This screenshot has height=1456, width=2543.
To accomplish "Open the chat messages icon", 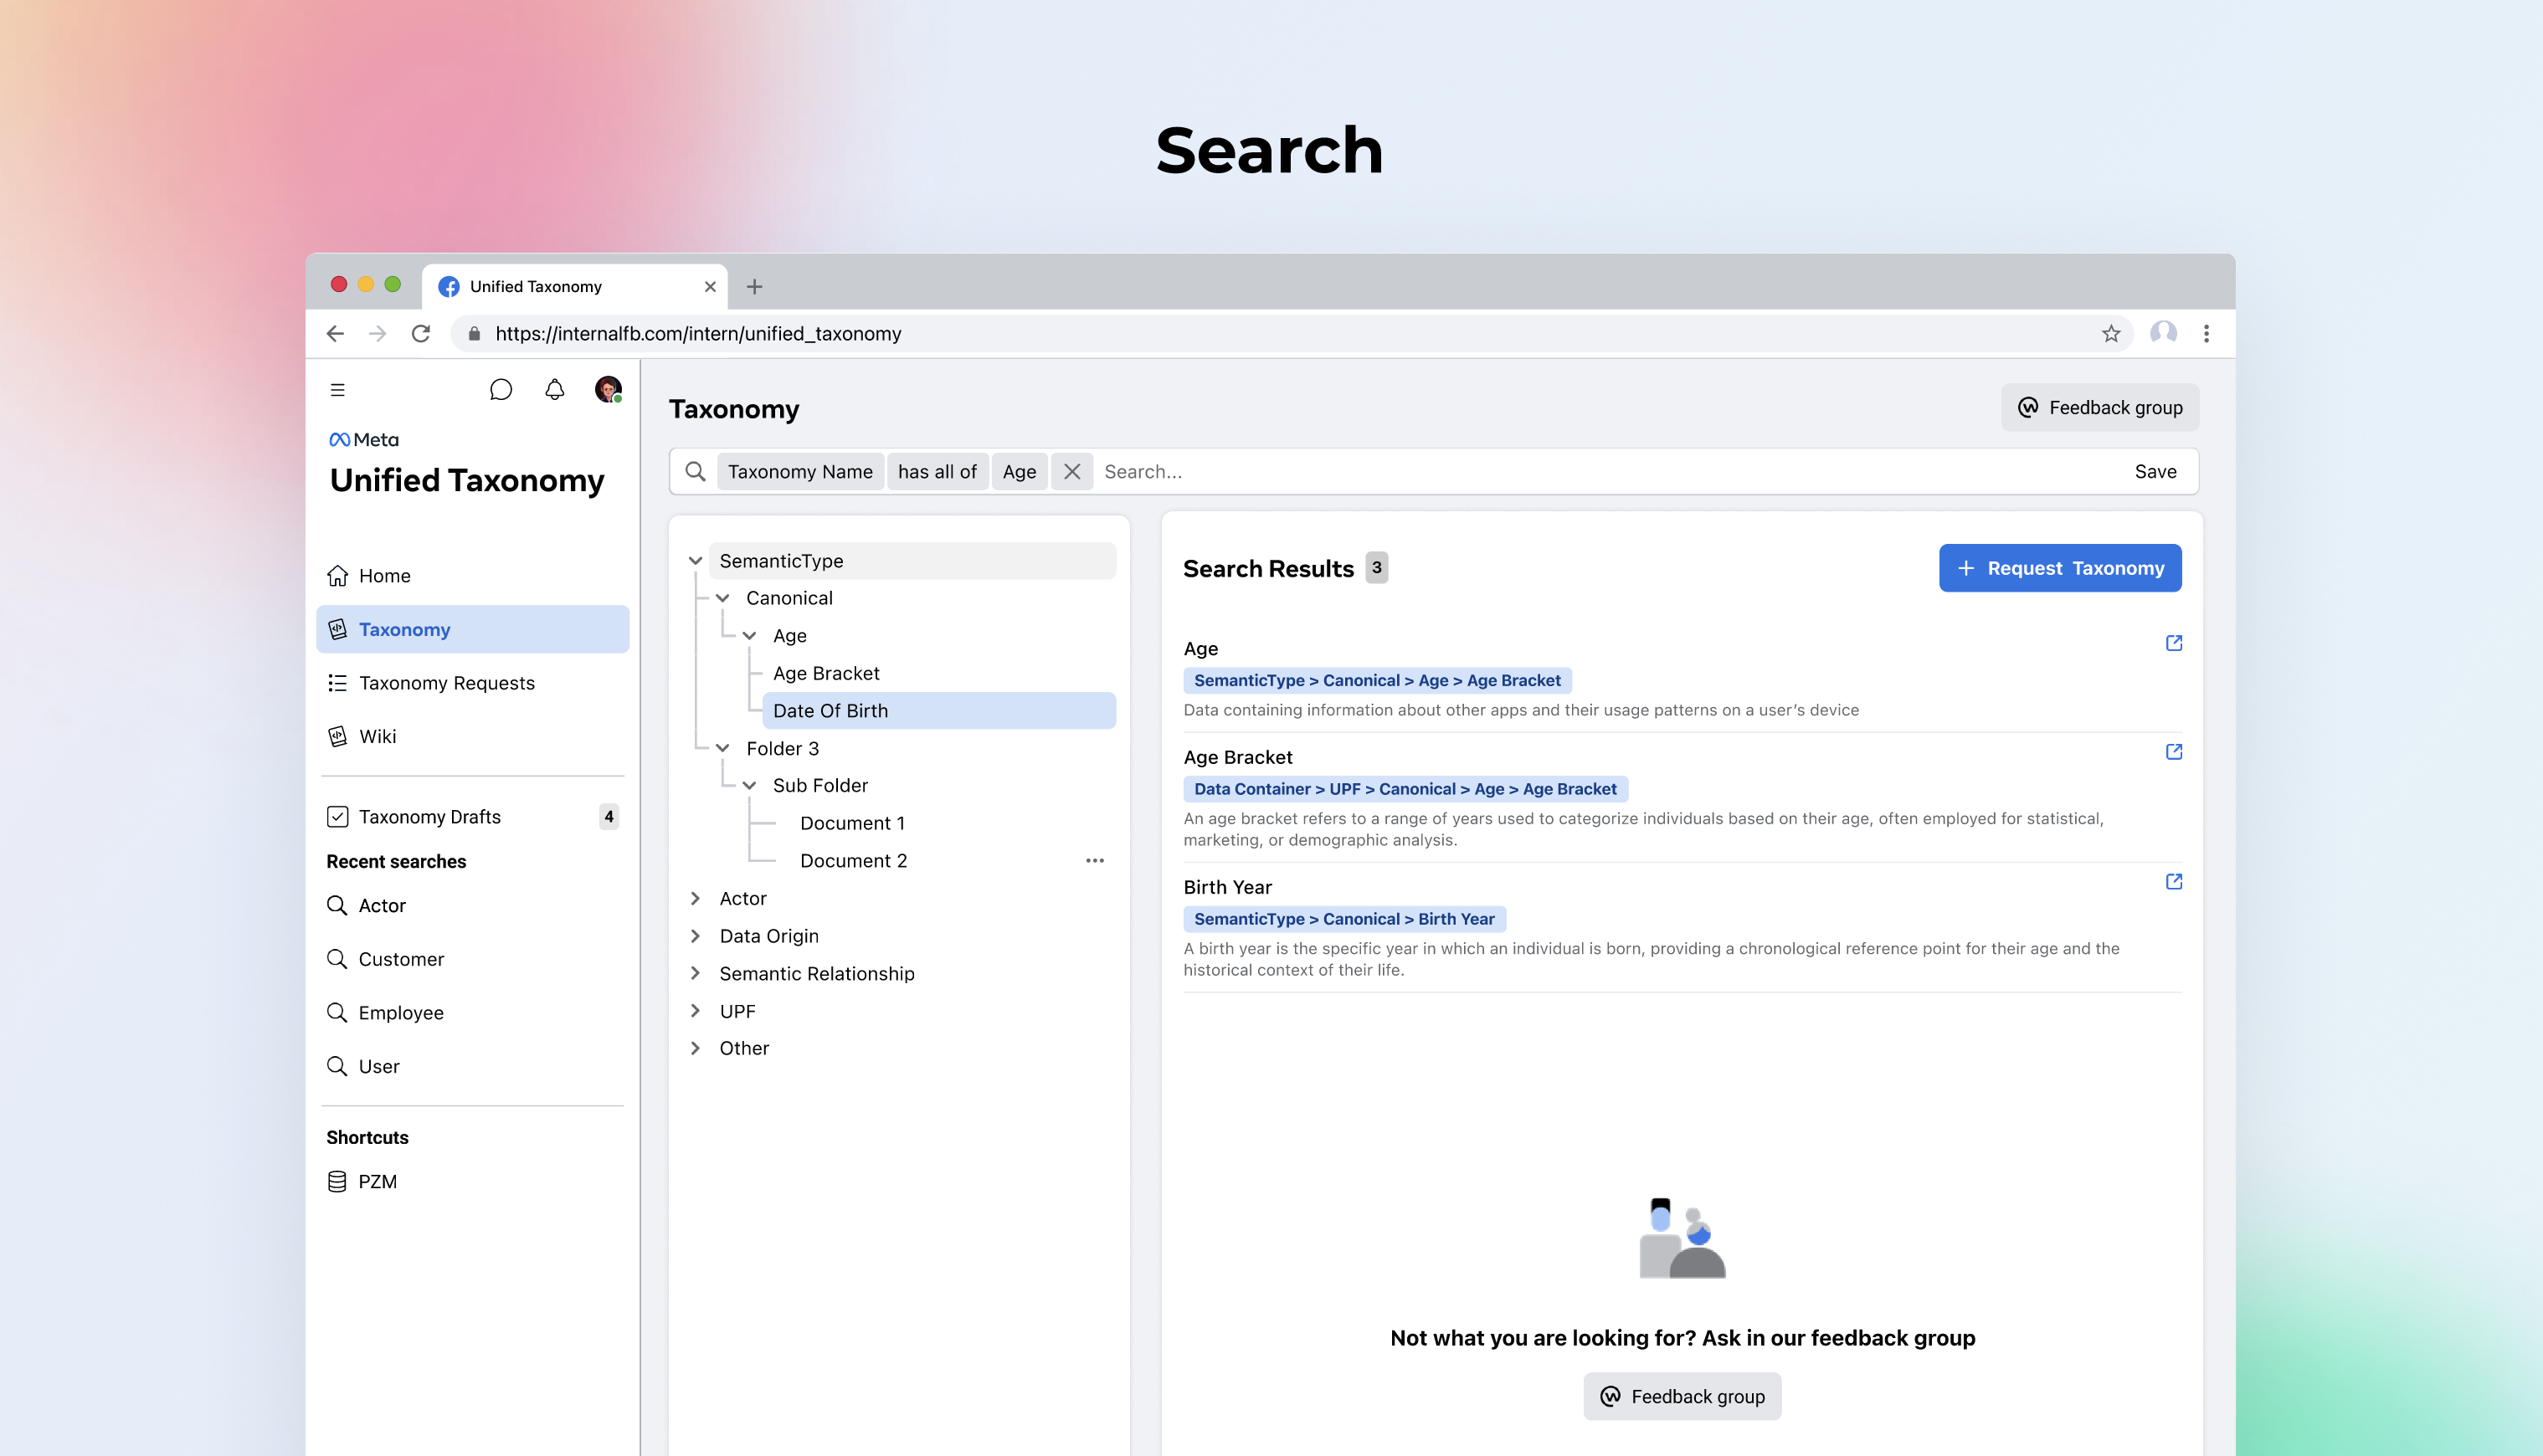I will pos(501,390).
